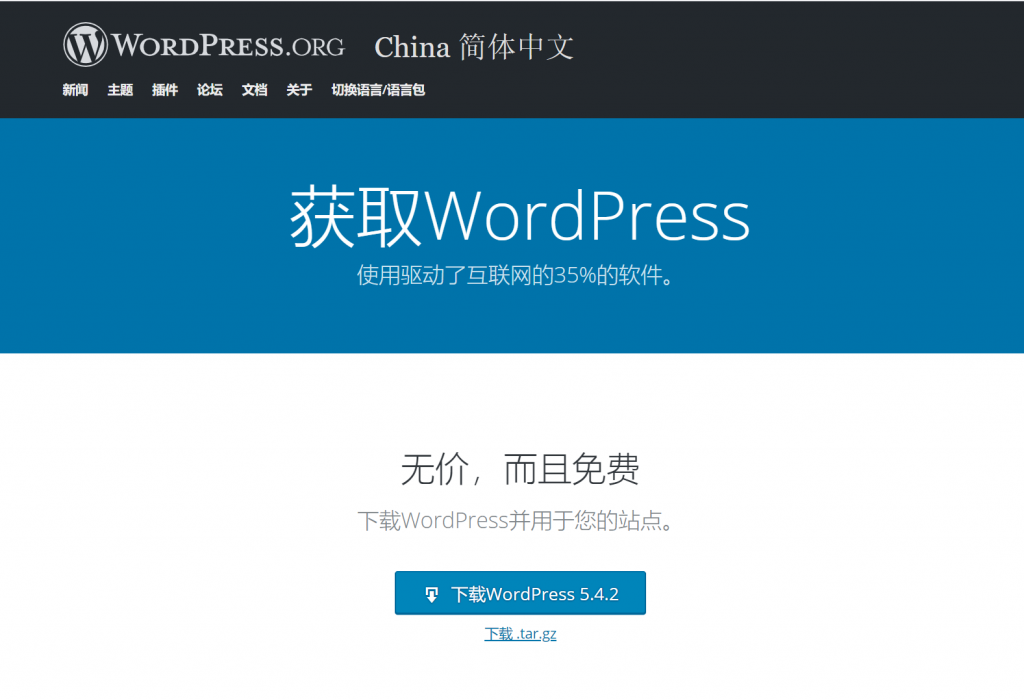Viewport: 1024px width, 699px height.
Task: Click the 下载 .tar.gz link
Action: 520,634
